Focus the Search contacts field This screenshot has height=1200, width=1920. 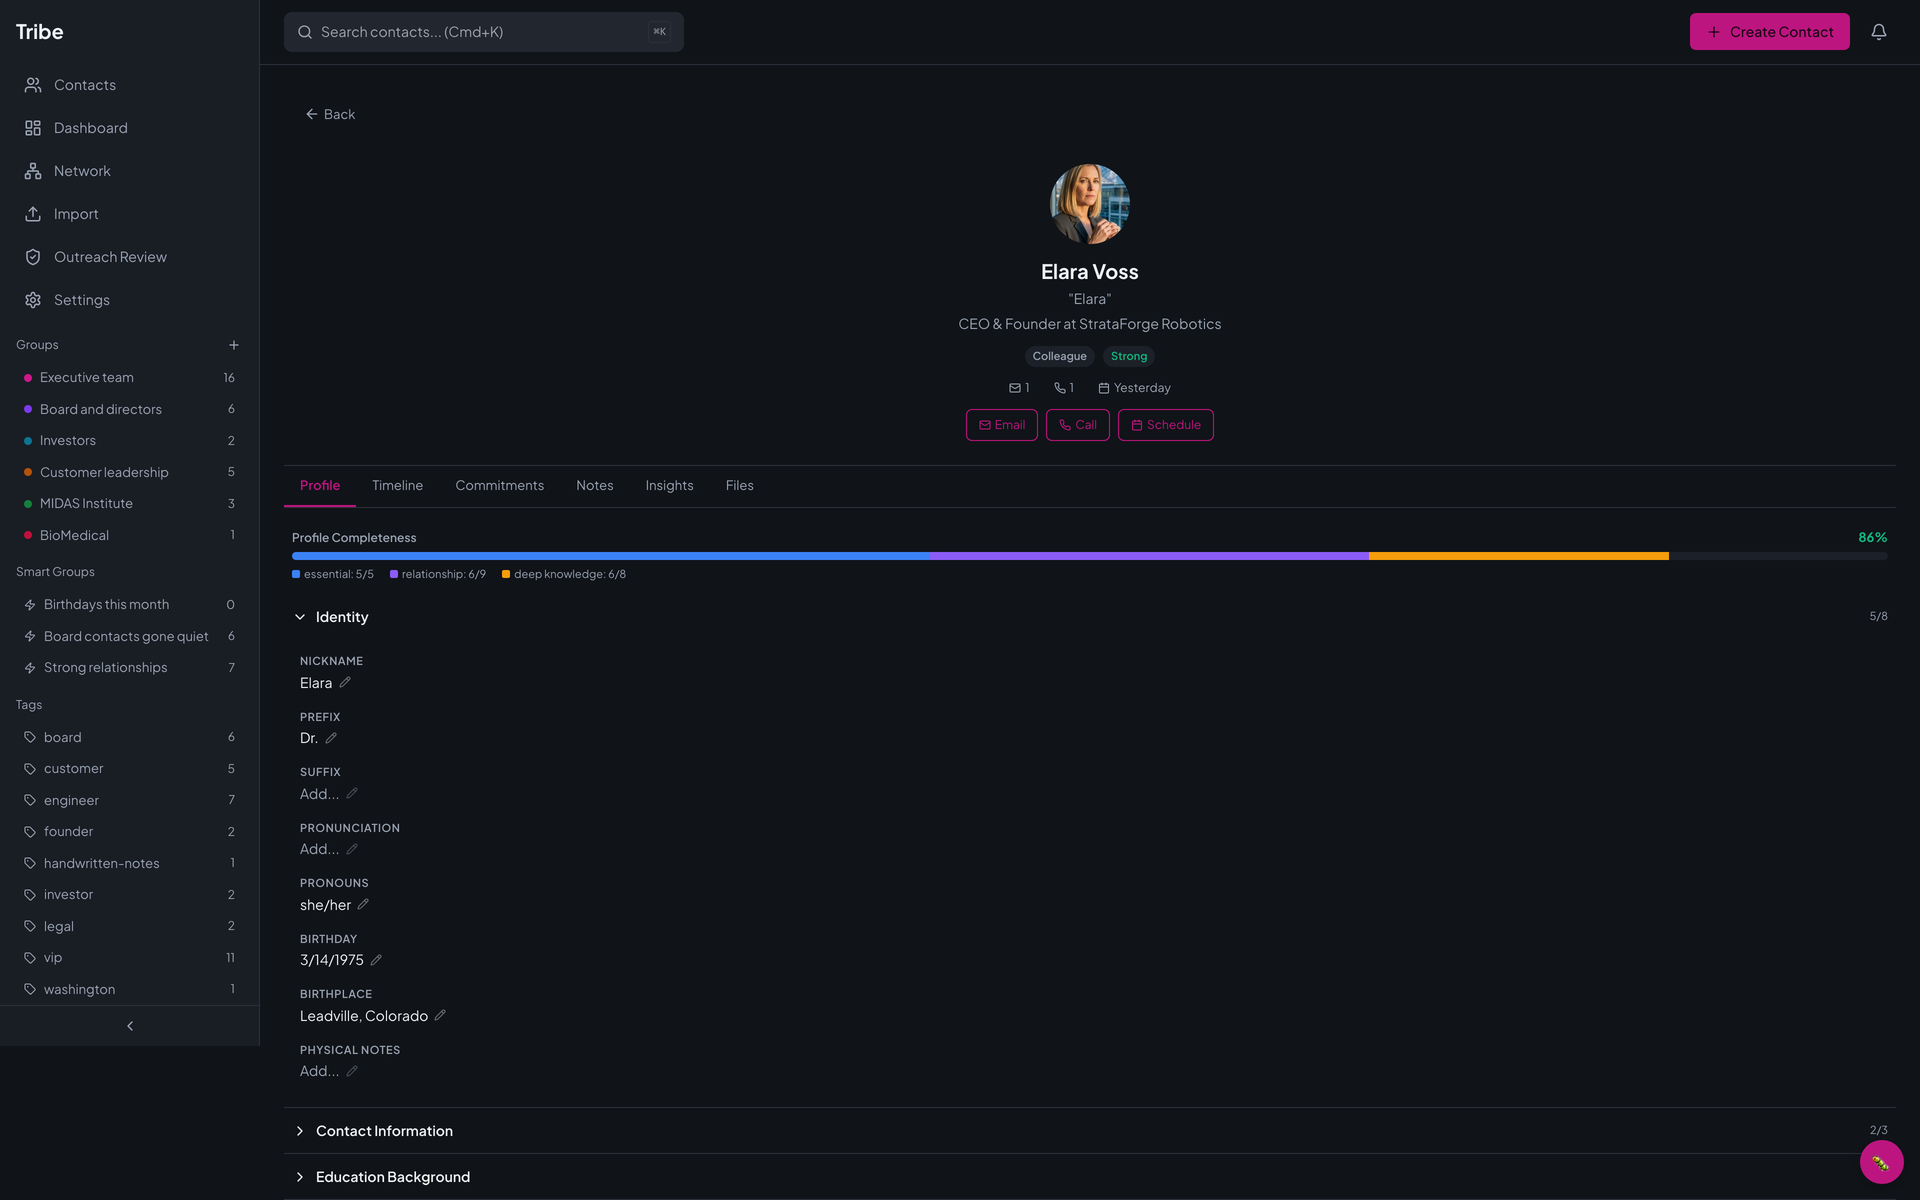click(484, 32)
